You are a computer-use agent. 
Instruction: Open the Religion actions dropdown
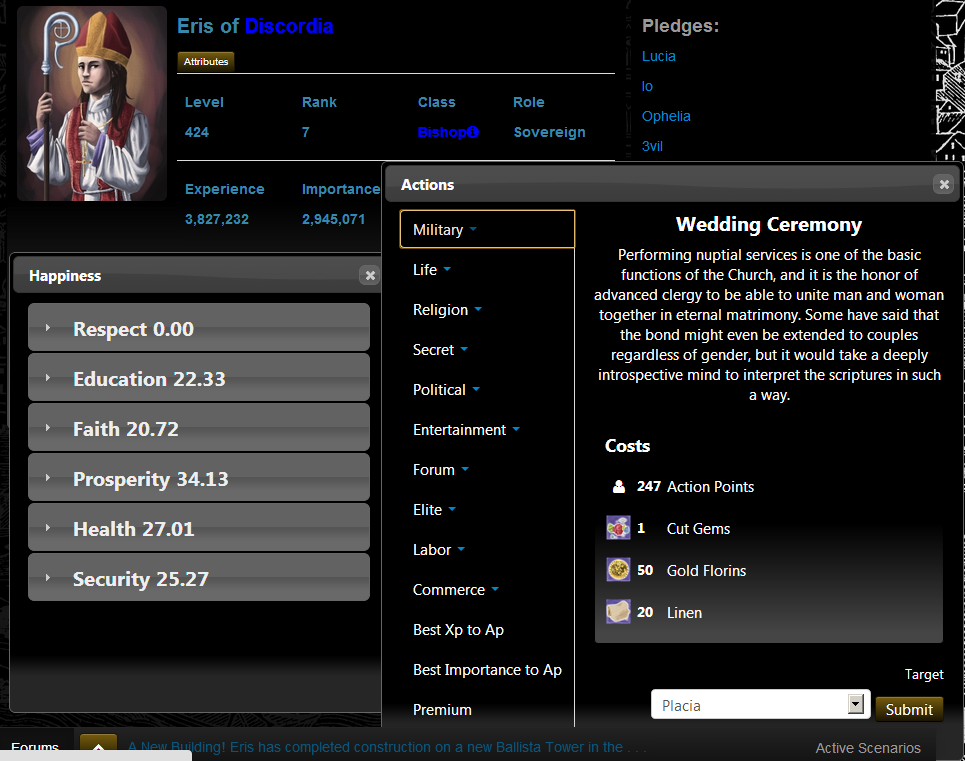[x=447, y=309]
